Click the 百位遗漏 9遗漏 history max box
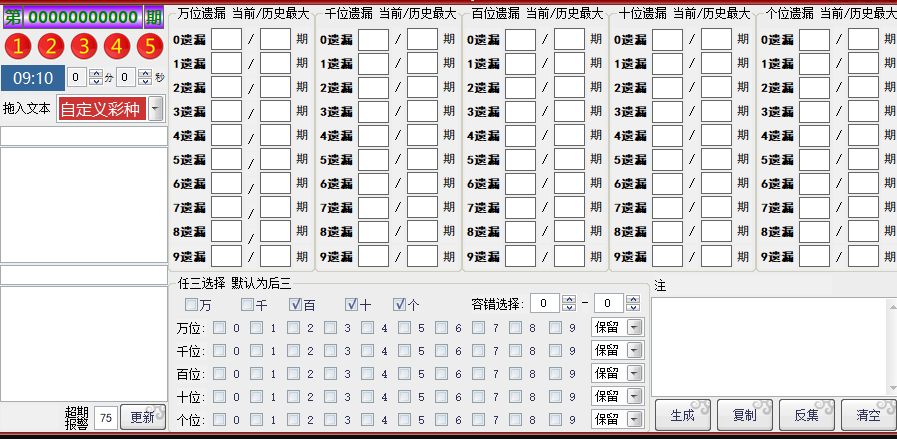The width and height of the screenshot is (897, 439). [569, 256]
